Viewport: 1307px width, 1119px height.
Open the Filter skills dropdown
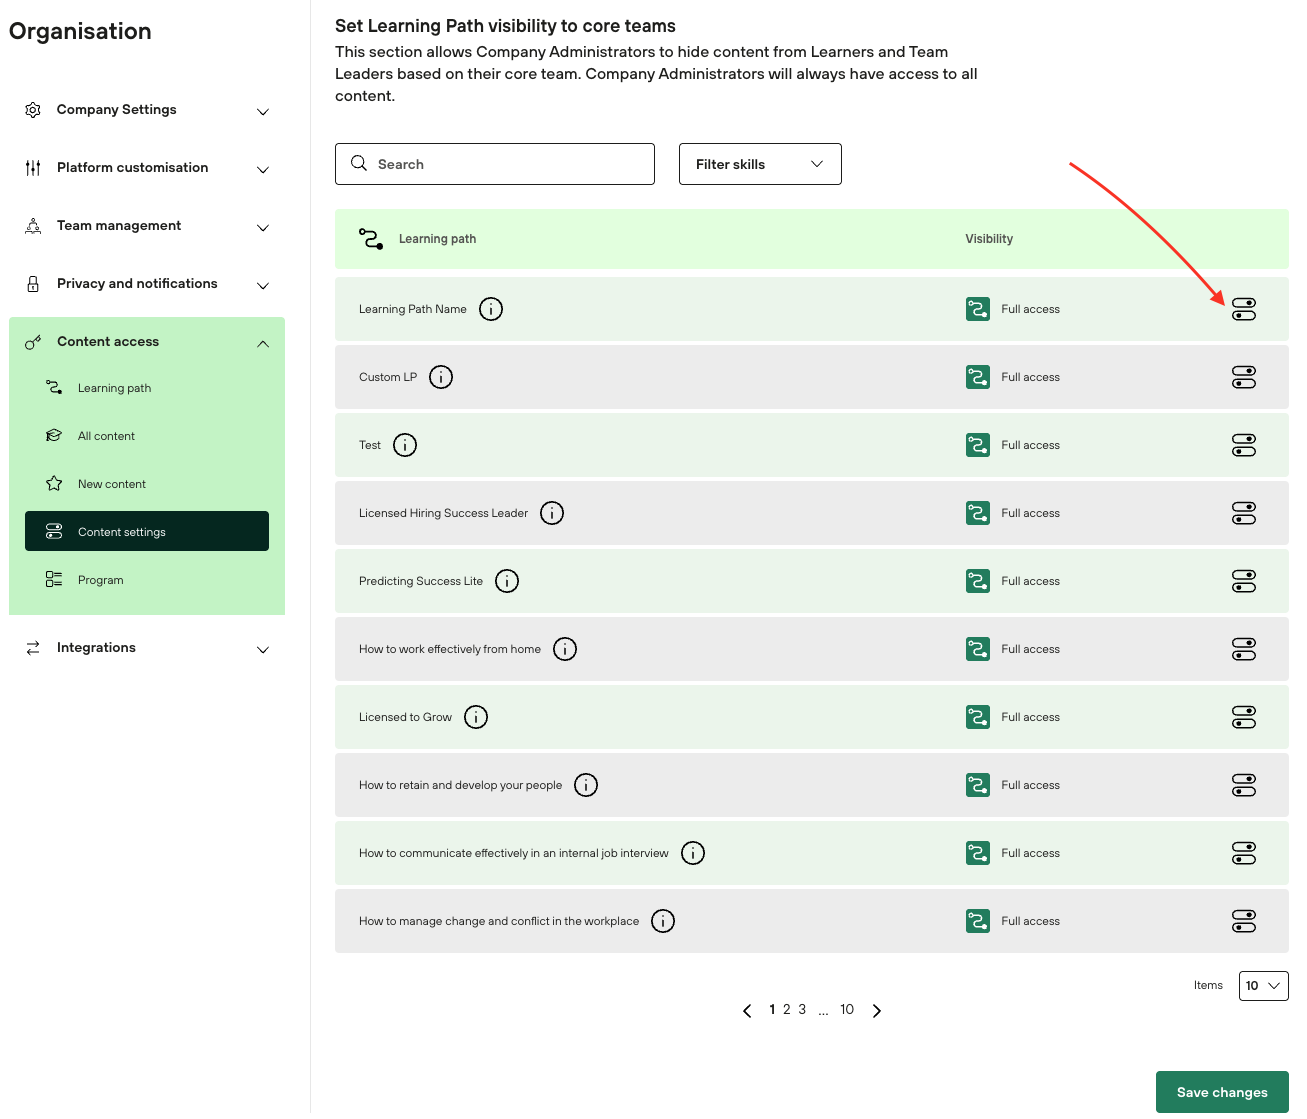pos(760,164)
